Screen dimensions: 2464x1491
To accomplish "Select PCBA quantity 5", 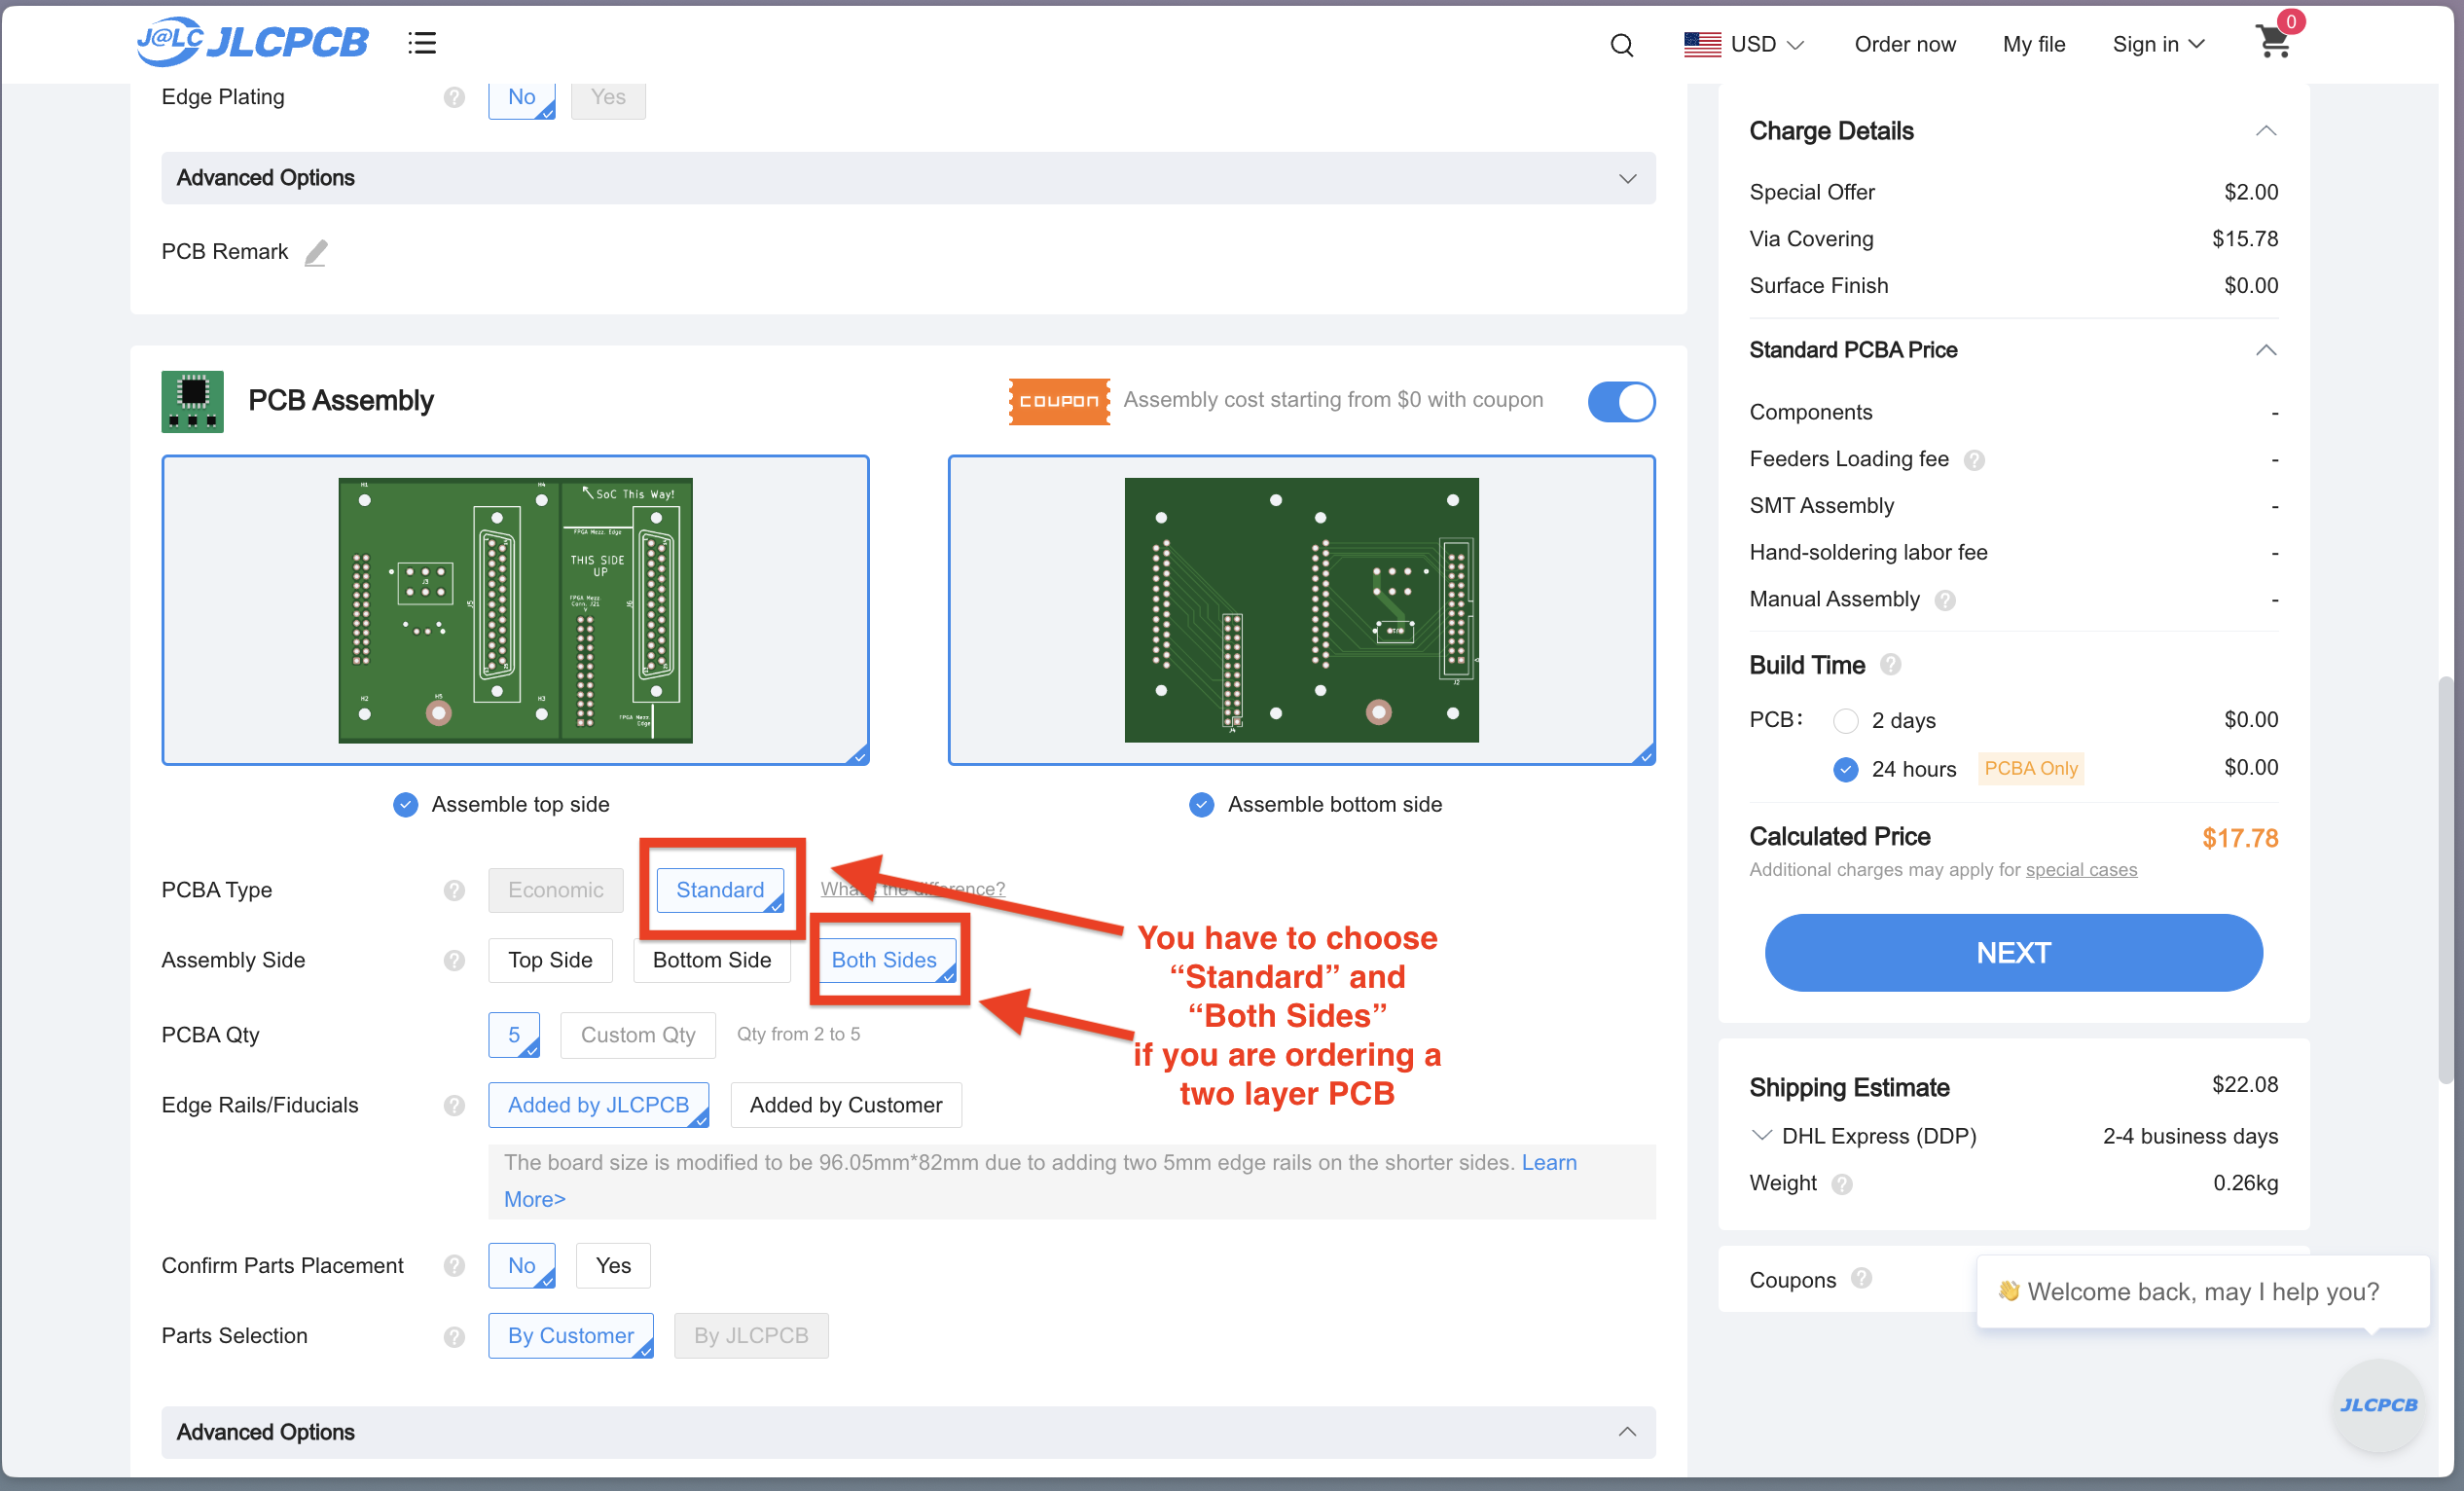I will (513, 1035).
